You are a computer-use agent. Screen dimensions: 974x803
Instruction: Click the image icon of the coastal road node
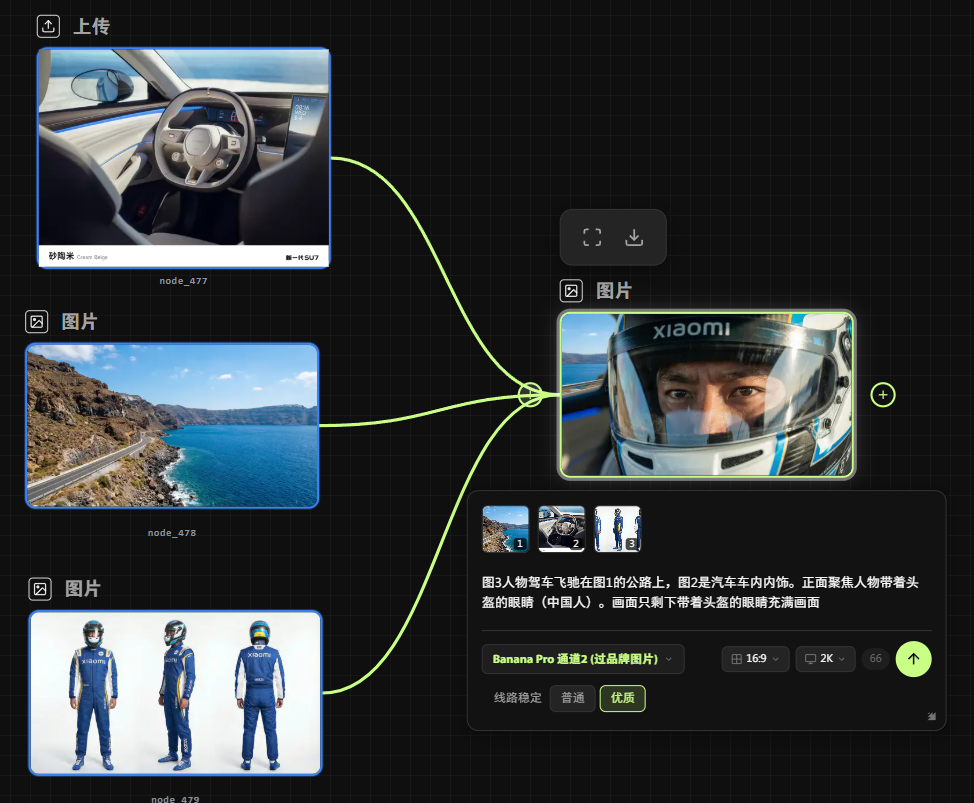pos(37,322)
